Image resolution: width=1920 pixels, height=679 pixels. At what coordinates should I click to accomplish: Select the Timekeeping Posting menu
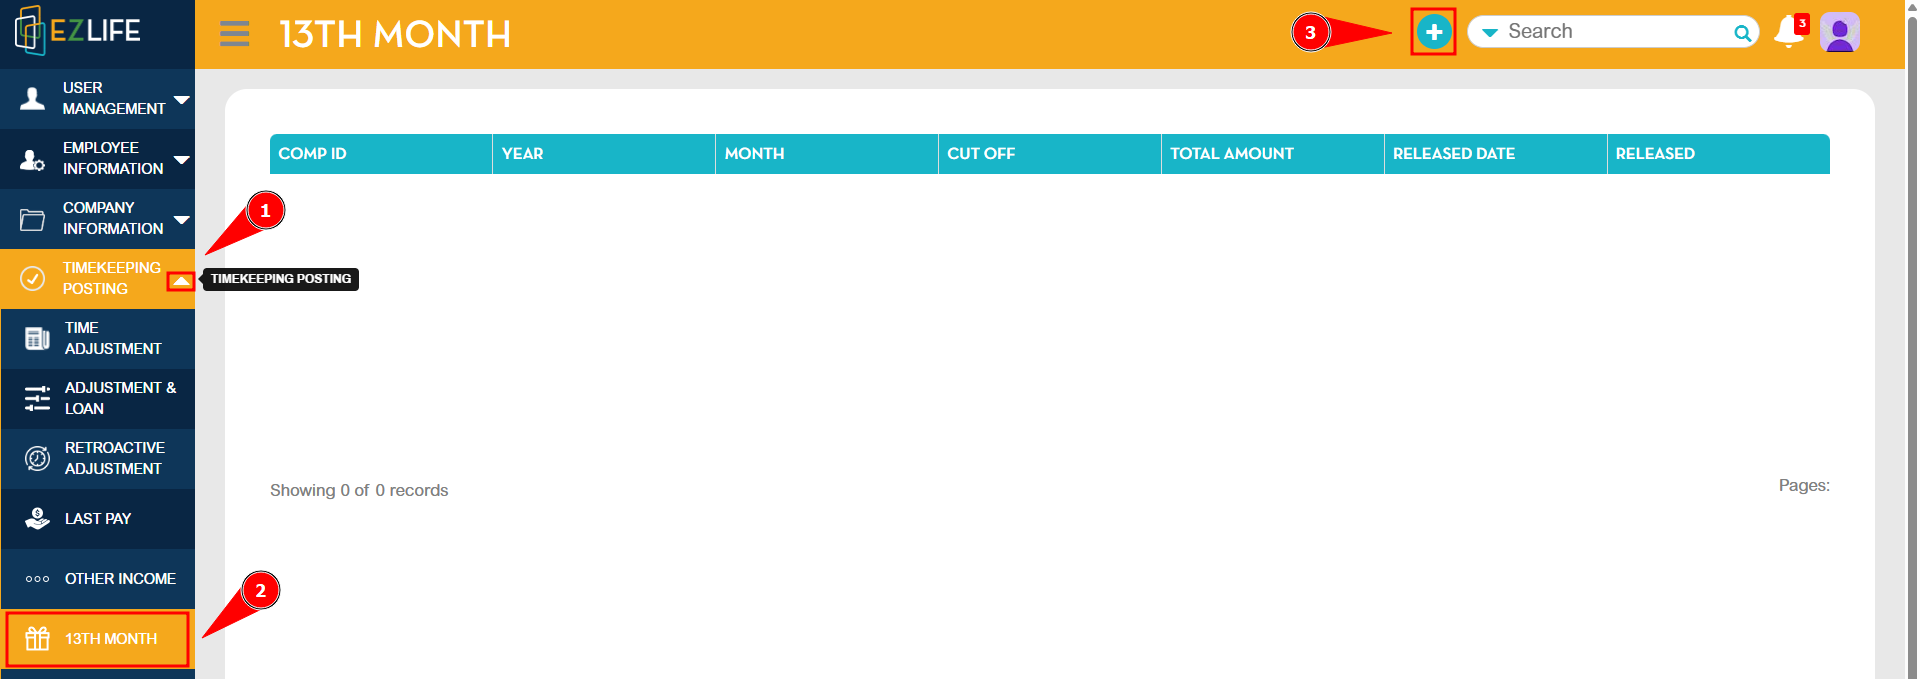98,278
